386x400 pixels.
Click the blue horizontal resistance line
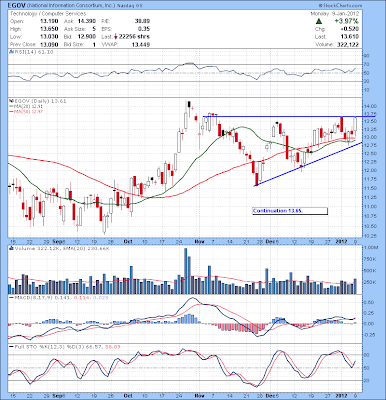pos(280,116)
